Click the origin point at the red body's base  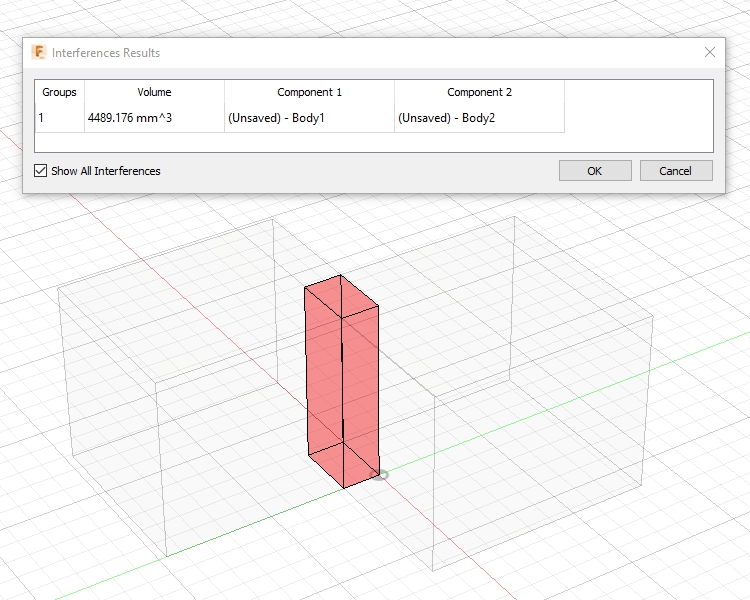point(380,474)
